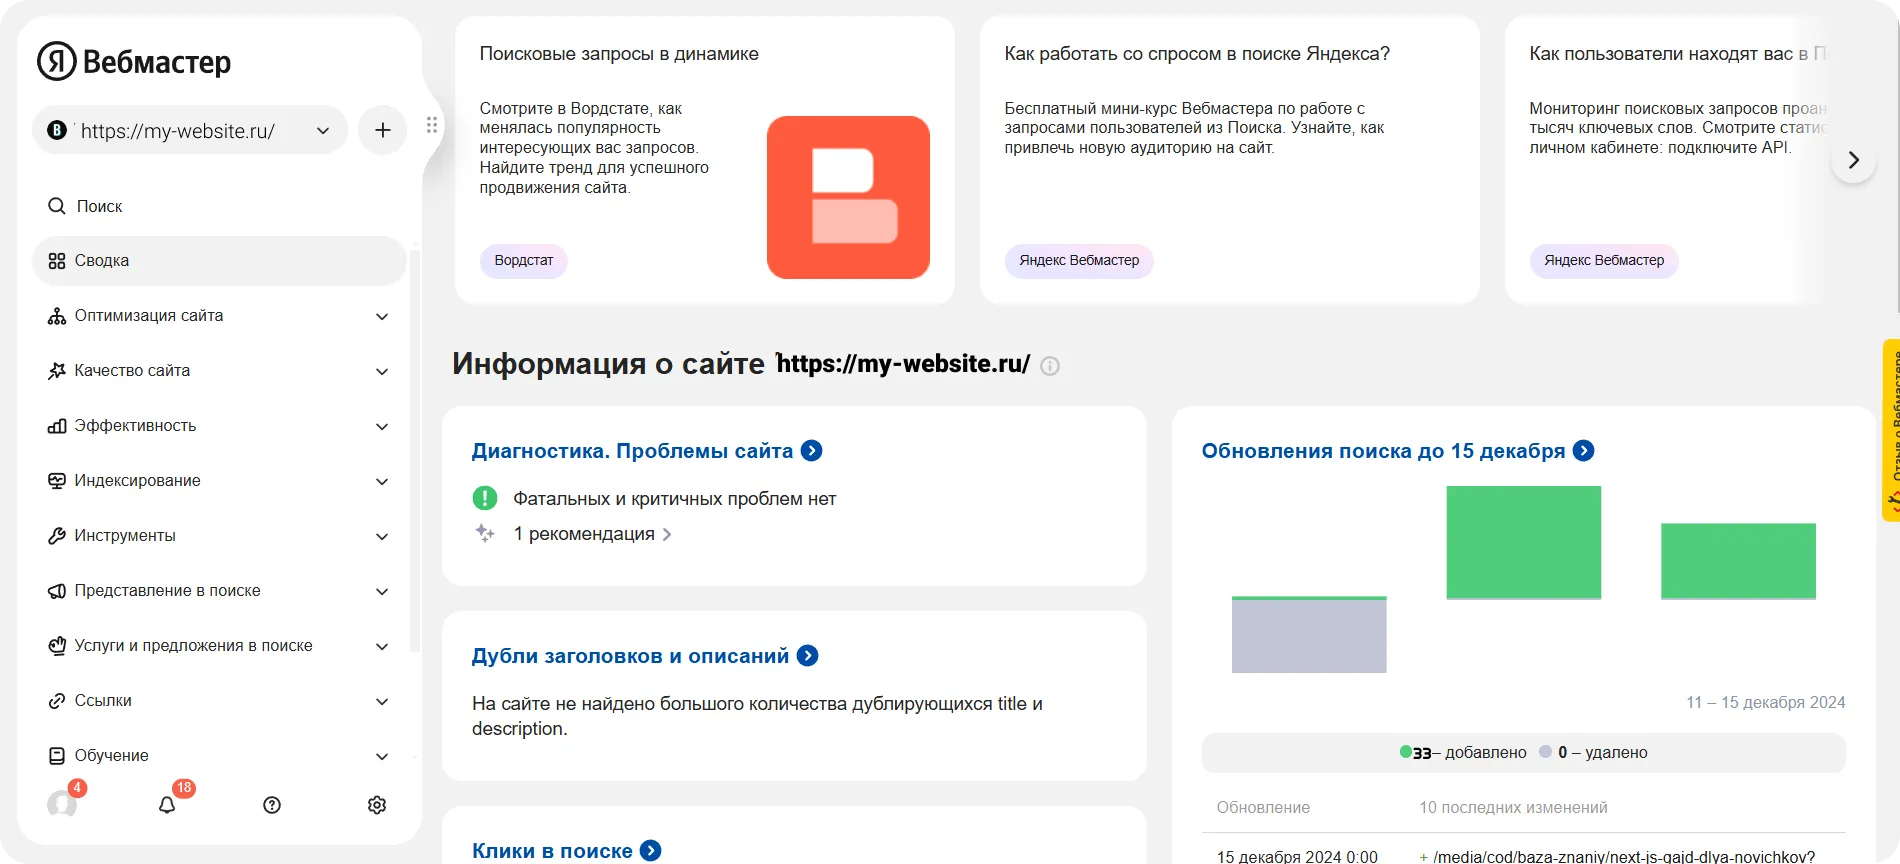Viewport: 1900px width, 864px height.
Task: Click the red Вордстат illustration thumbnail
Action: [848, 197]
